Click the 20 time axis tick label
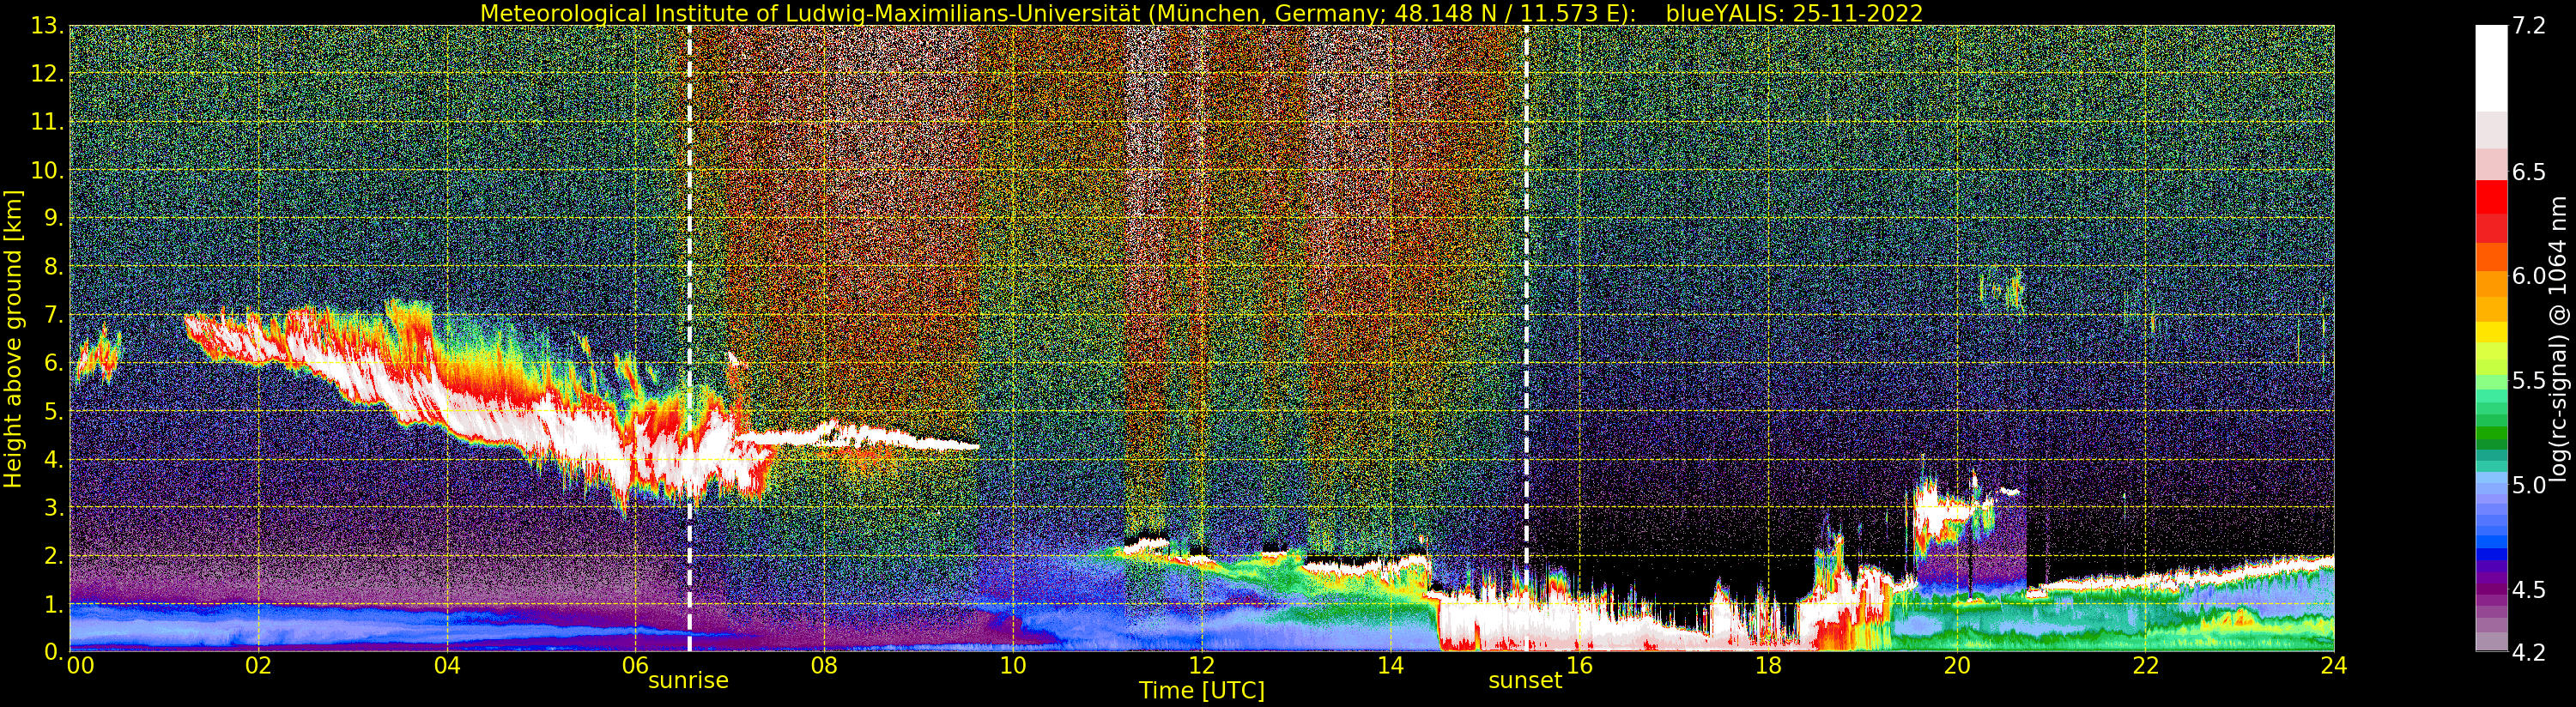Image resolution: width=2576 pixels, height=707 pixels. click(1957, 666)
